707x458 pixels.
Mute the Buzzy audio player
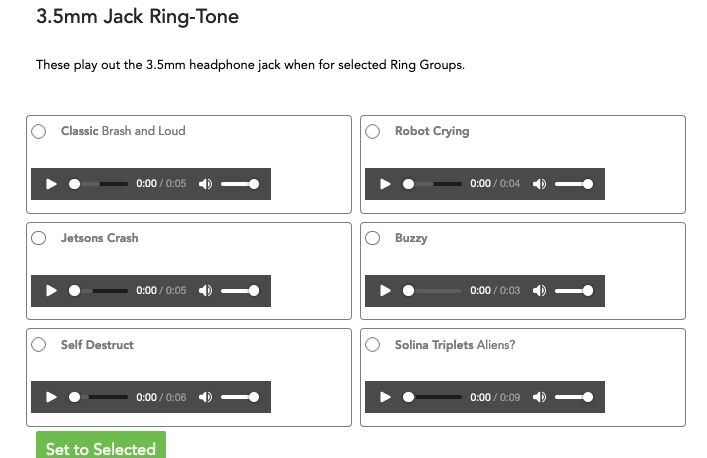click(540, 291)
